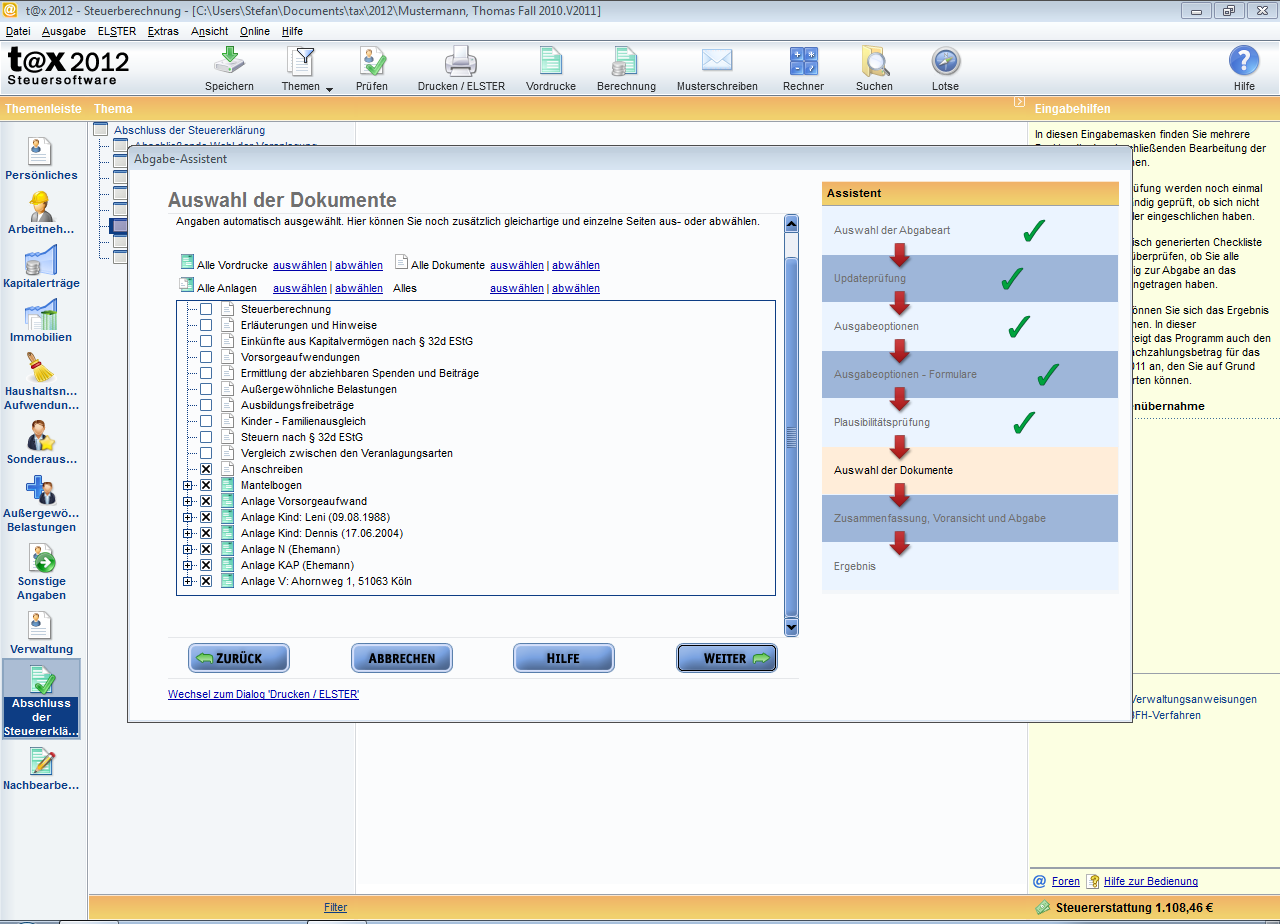Viewport: 1280px width, 924px height.
Task: Open the Lotse compass icon
Action: click(x=945, y=62)
